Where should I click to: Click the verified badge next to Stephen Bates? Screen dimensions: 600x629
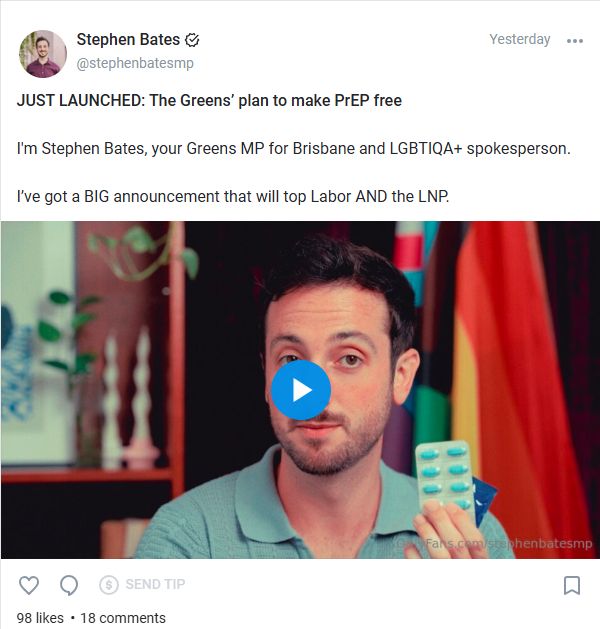(x=192, y=40)
